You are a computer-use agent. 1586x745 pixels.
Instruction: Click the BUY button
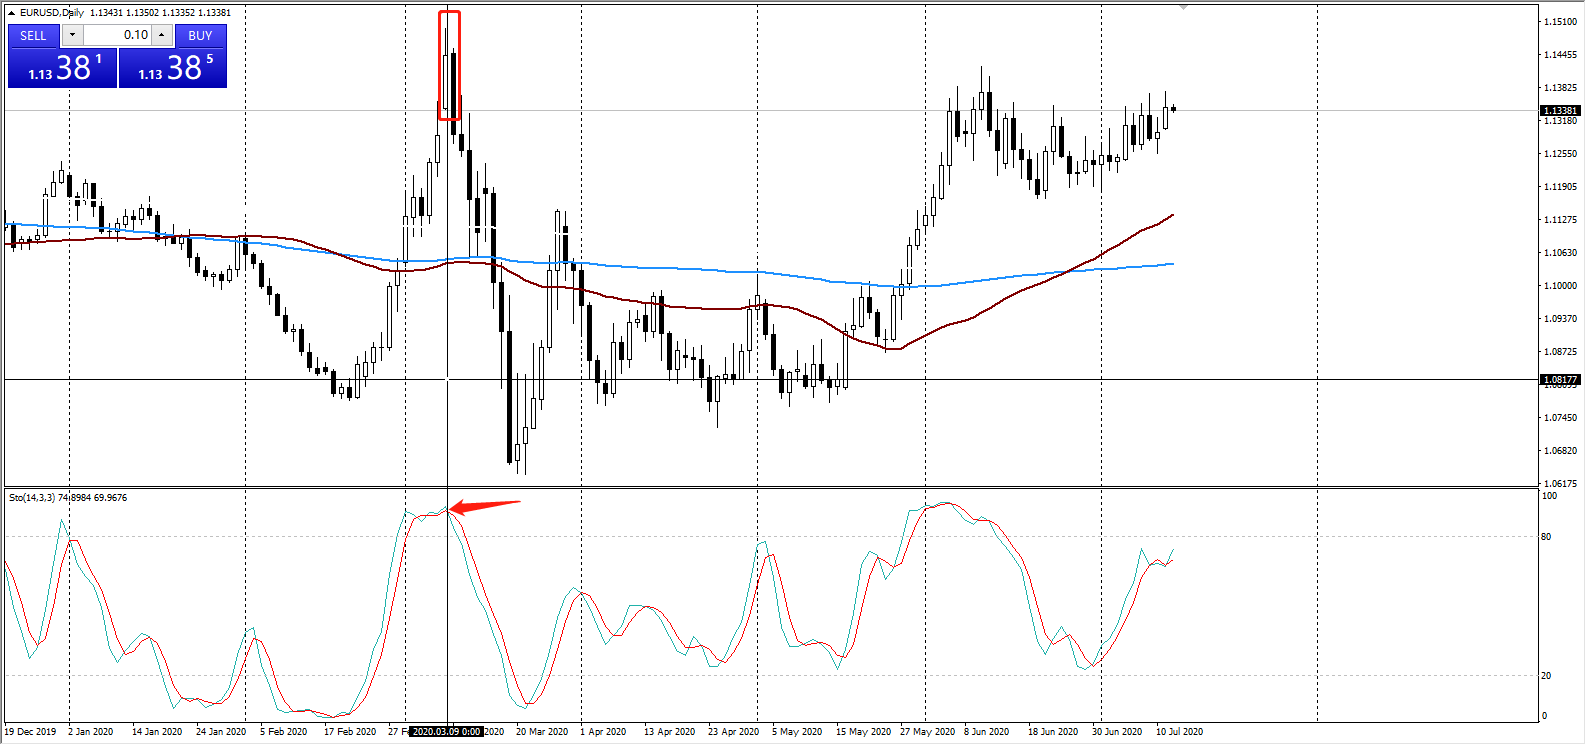(x=200, y=35)
